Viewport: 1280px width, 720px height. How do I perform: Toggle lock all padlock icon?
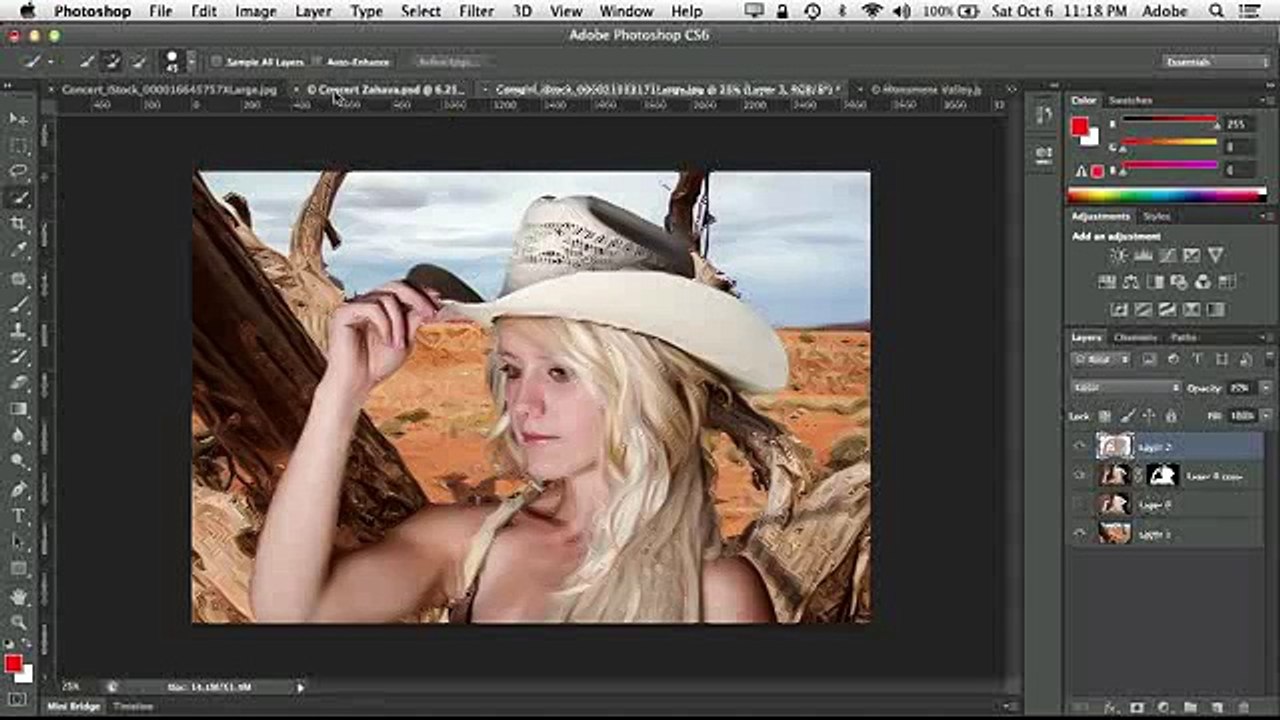click(x=1171, y=416)
